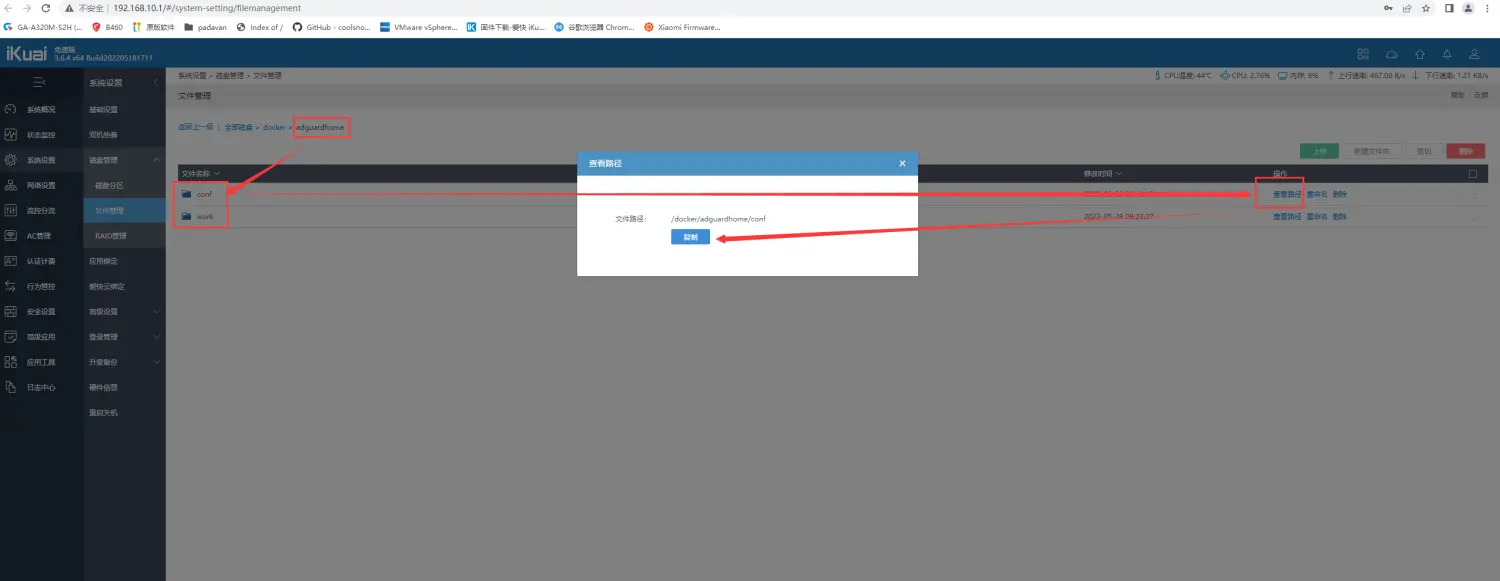Open 磁盘分区 in the submenu
The height and width of the screenshot is (581, 1500).
coord(109,185)
